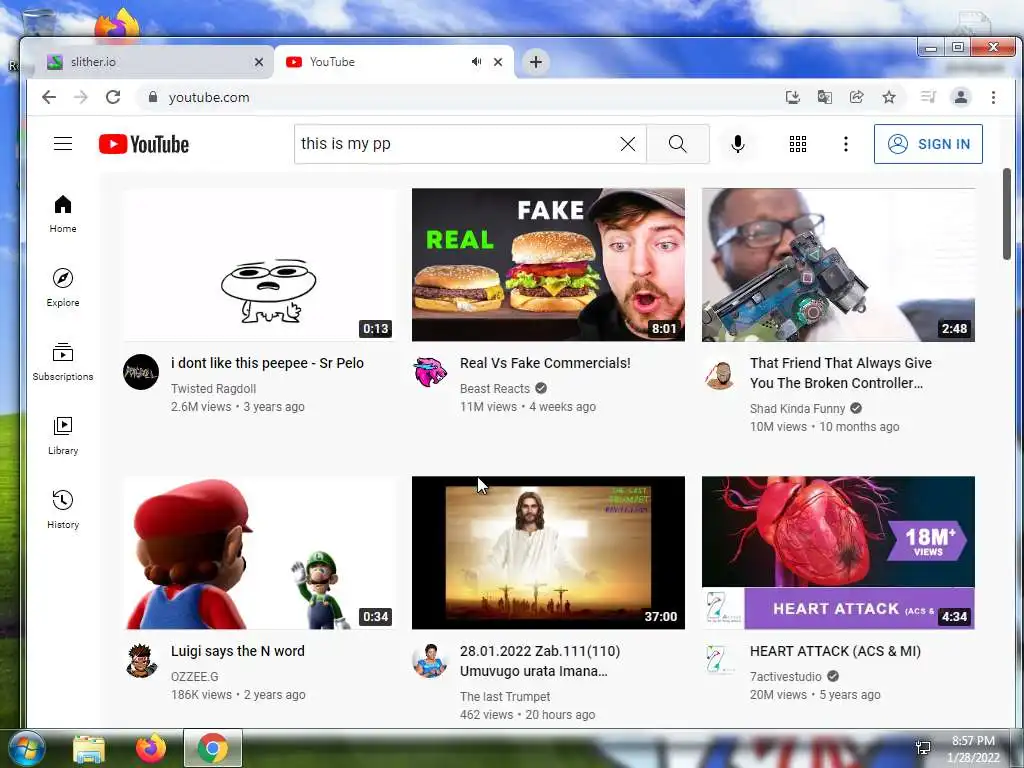Image resolution: width=1024 pixels, height=768 pixels.
Task: Launch Firefox from the taskbar
Action: 151,748
